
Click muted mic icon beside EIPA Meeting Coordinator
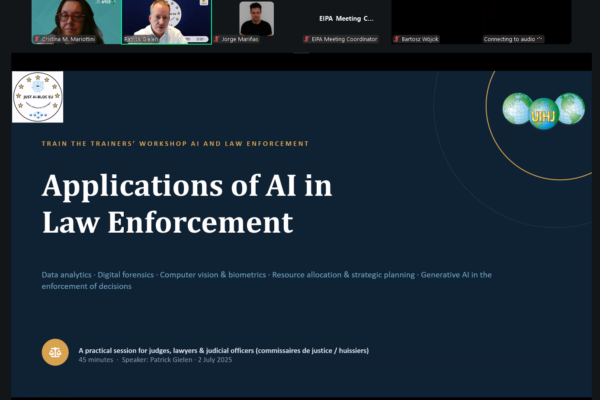click(307, 39)
